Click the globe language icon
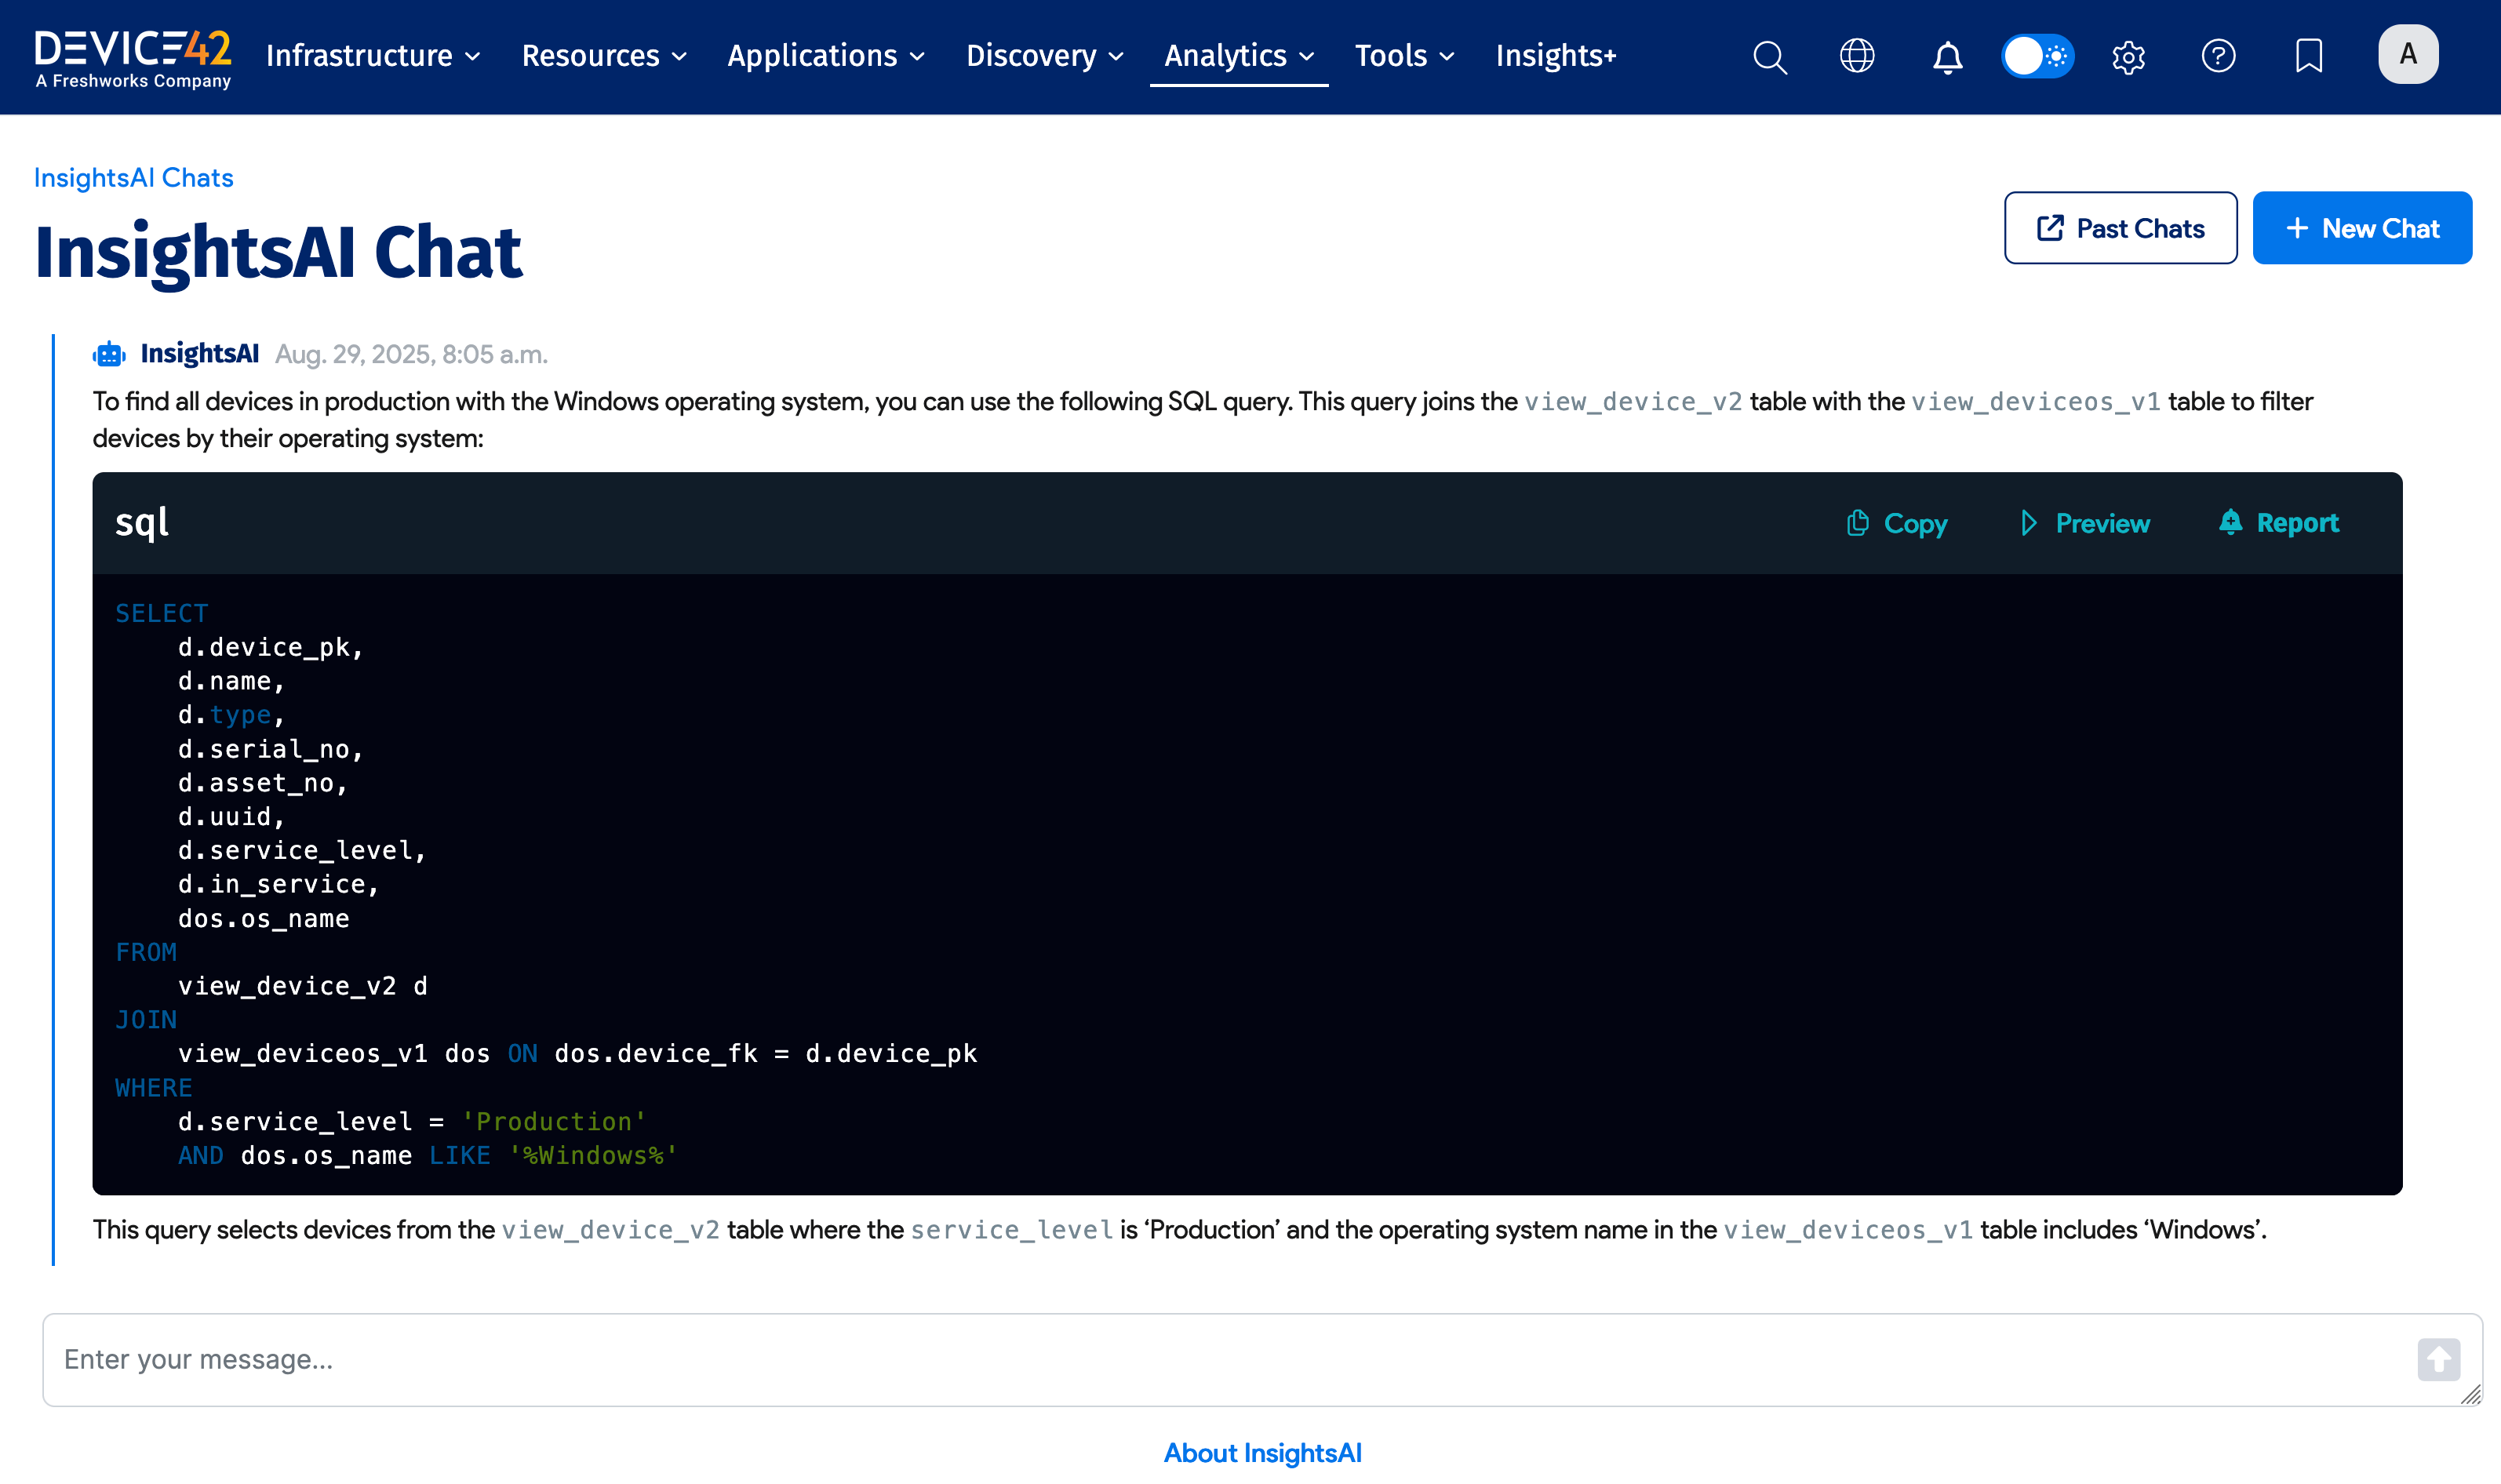This screenshot has width=2501, height=1484. [x=1857, y=56]
